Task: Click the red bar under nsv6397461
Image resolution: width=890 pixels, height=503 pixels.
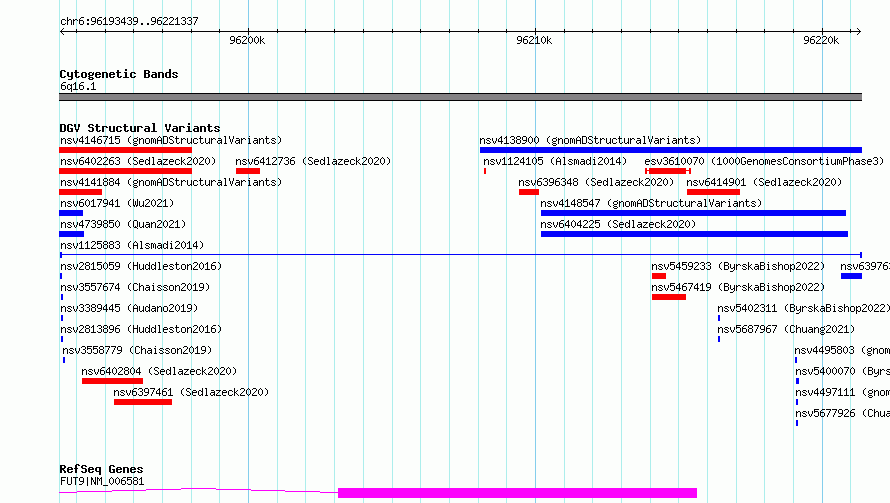Action: coord(142,402)
